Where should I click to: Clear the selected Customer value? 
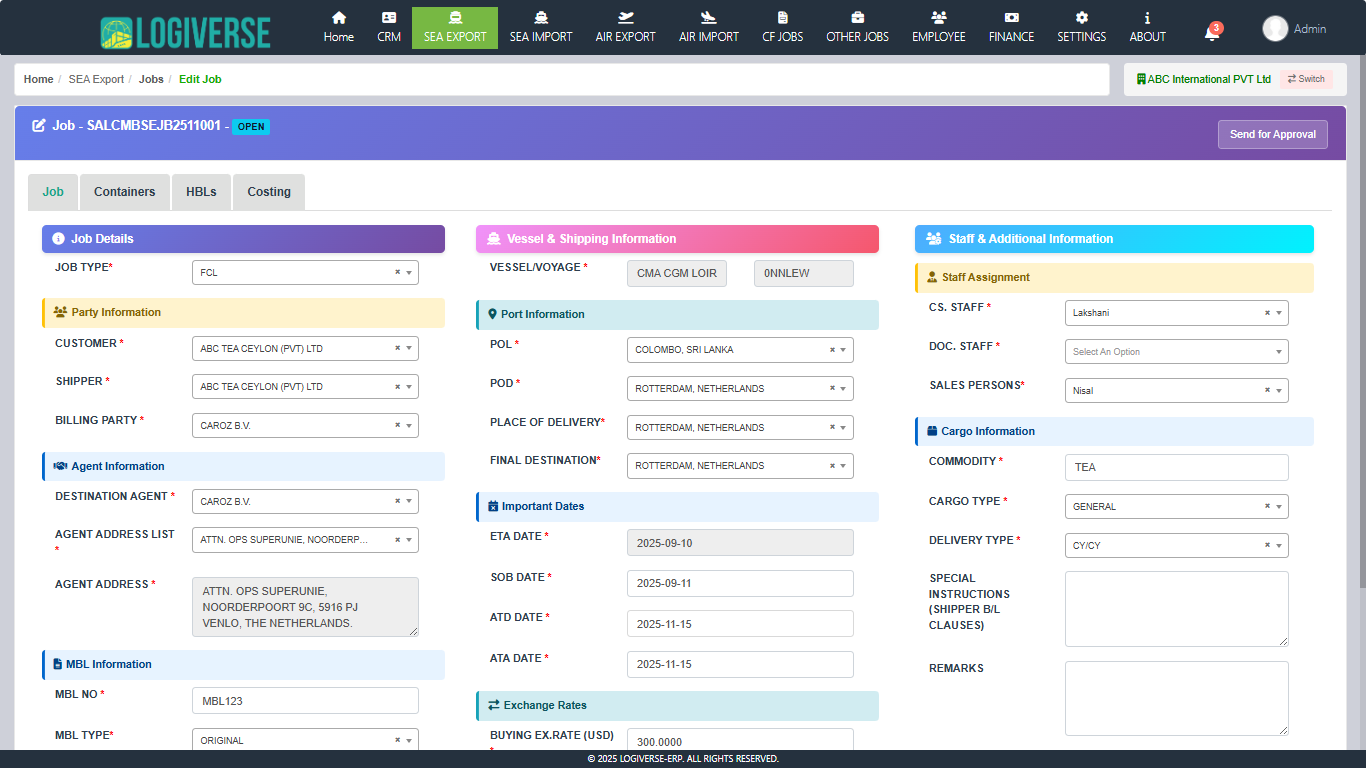click(x=397, y=349)
